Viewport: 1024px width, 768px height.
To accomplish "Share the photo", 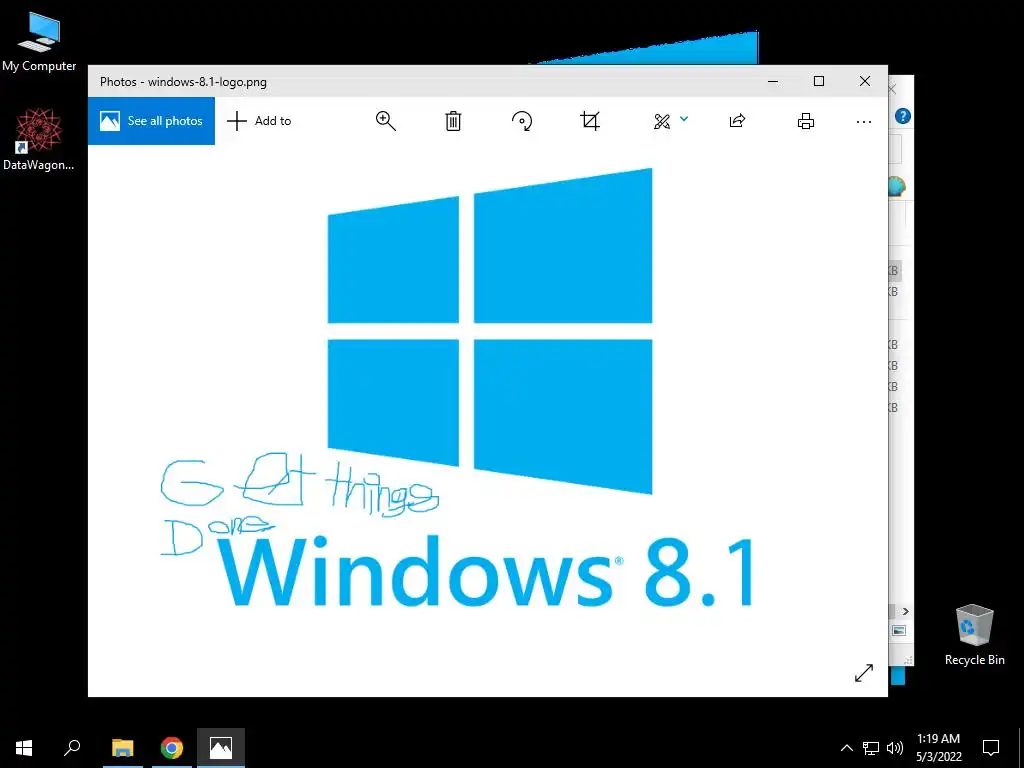I will pos(737,121).
